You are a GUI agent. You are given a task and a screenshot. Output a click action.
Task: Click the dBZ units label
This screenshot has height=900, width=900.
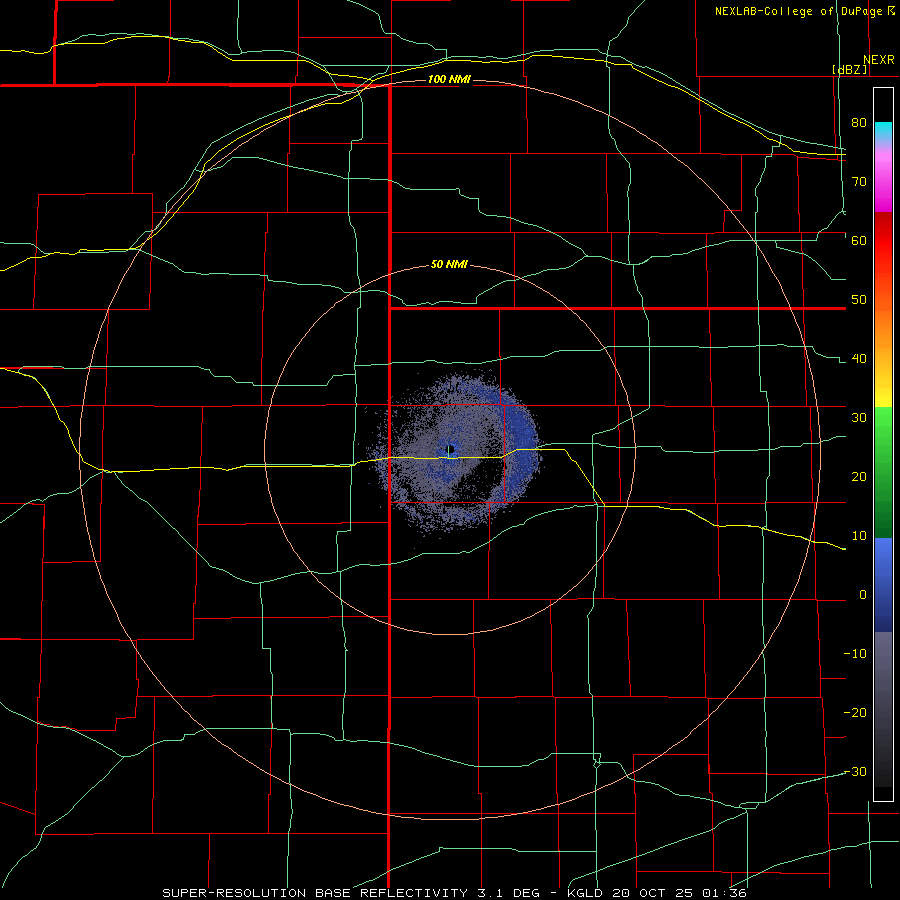849,70
